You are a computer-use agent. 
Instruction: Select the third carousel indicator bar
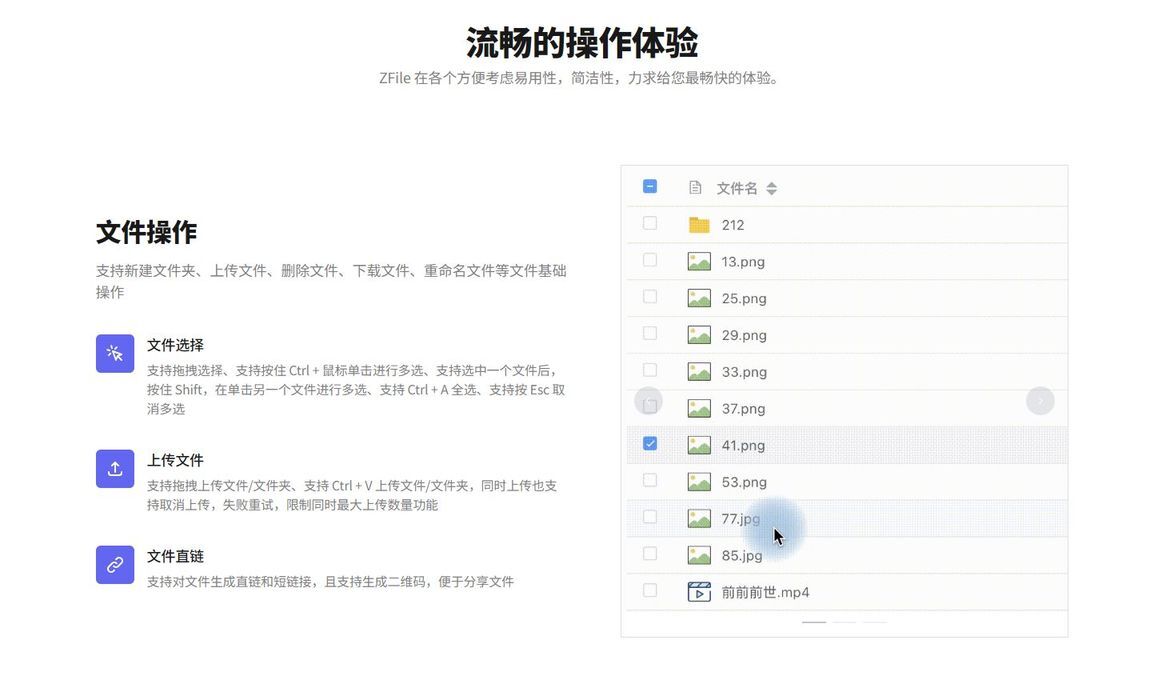point(875,622)
